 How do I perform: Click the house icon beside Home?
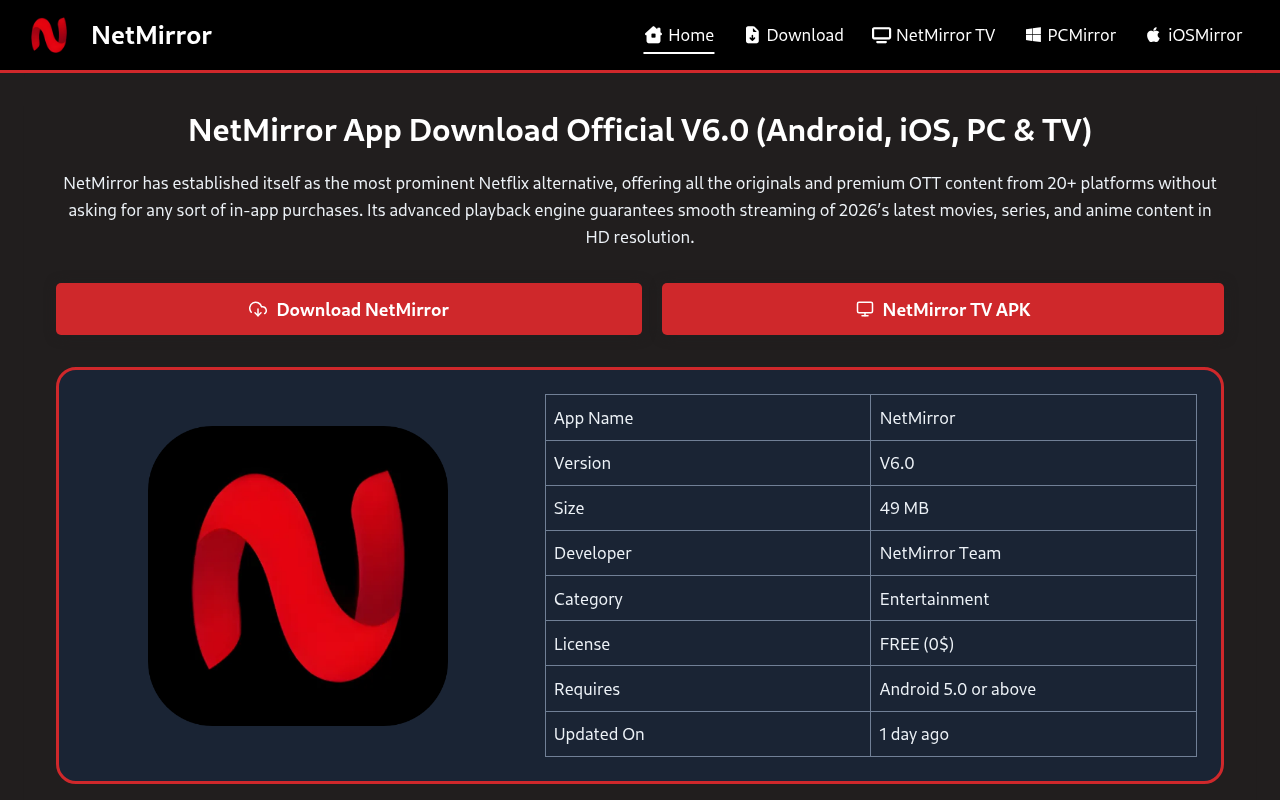pos(653,35)
